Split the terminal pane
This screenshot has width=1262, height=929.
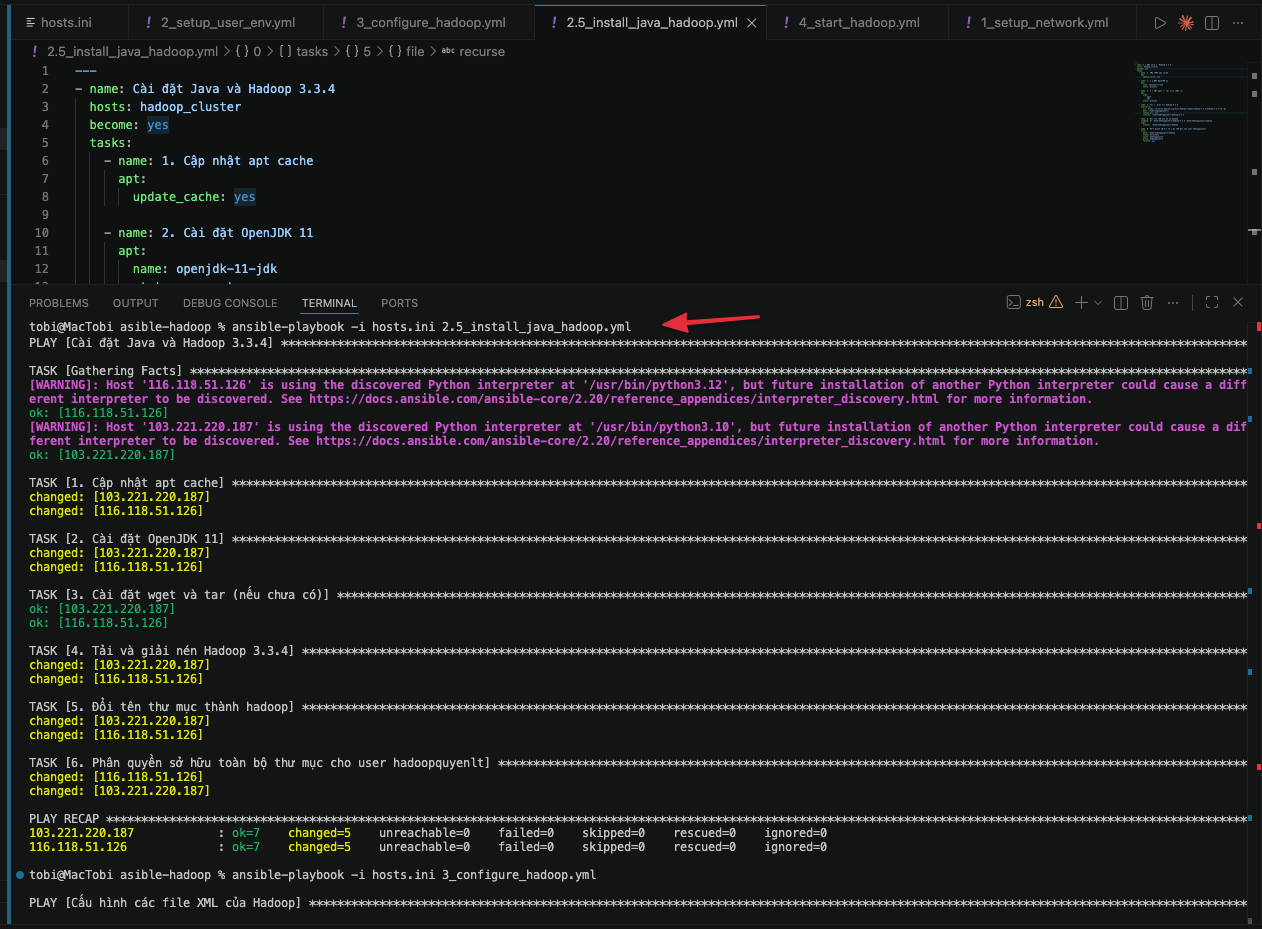1121,302
